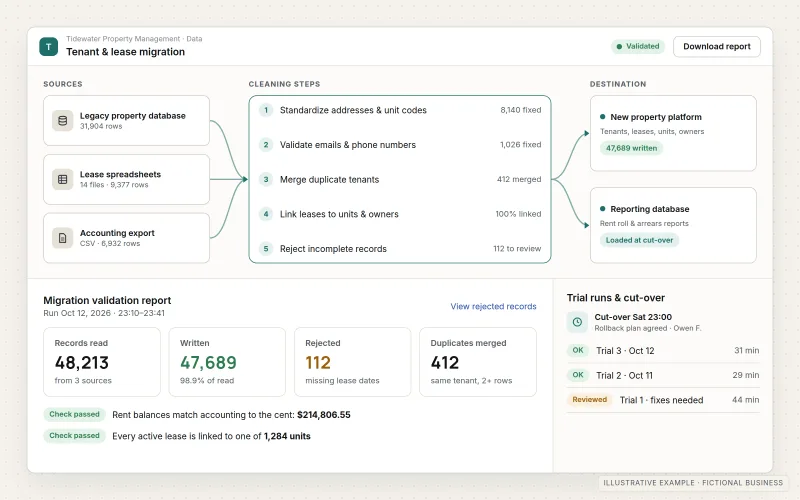Click Tenants, leases, units, owners subtitle
This screenshot has width=800, height=500.
[x=652, y=132]
